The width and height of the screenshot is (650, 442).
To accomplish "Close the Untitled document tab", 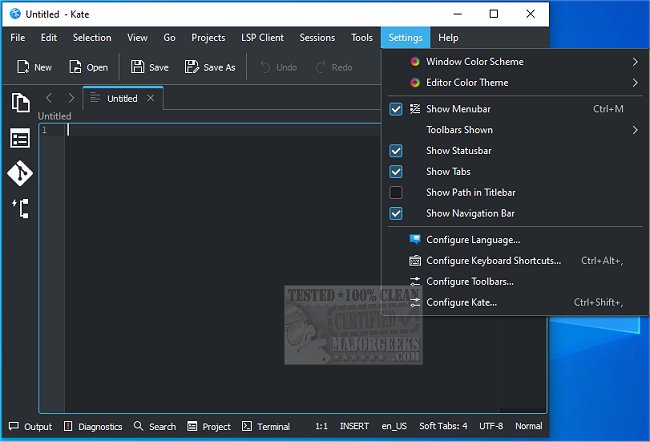I will click(151, 99).
